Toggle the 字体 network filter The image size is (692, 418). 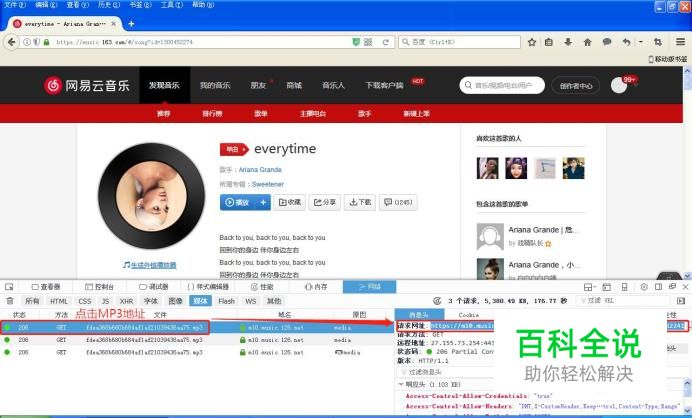pos(150,301)
